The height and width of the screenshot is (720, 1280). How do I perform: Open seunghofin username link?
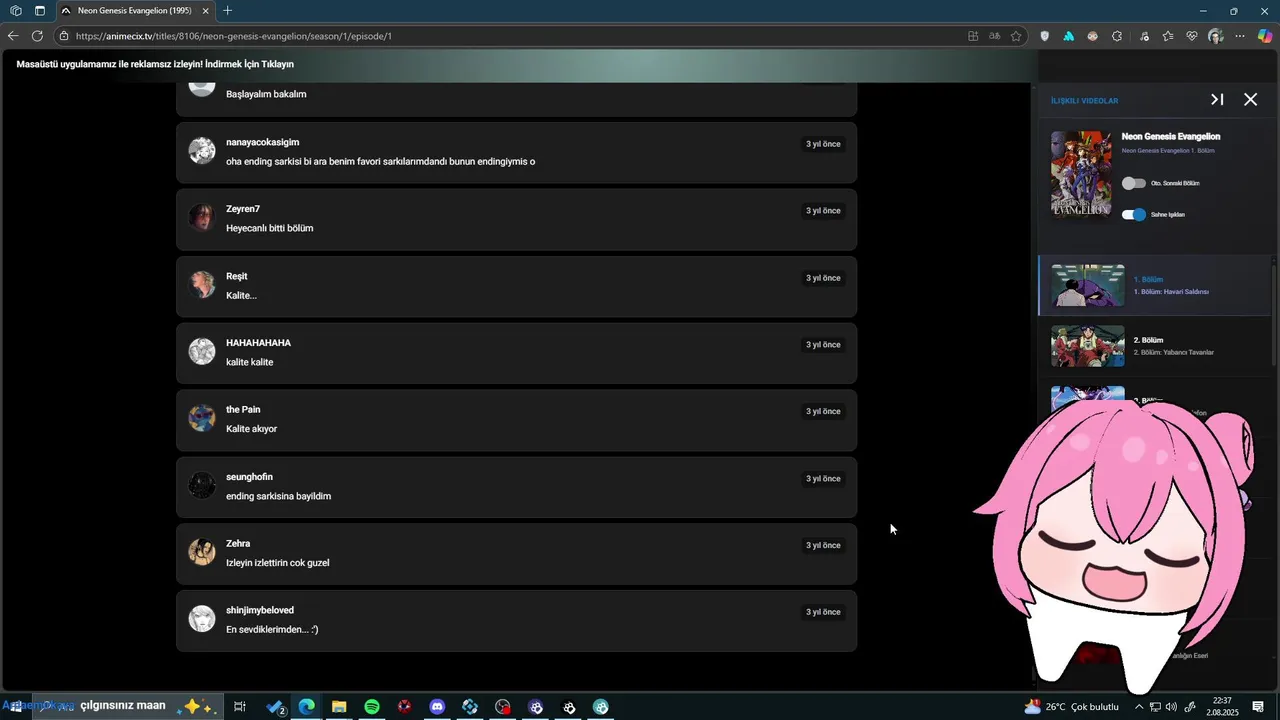click(x=249, y=477)
